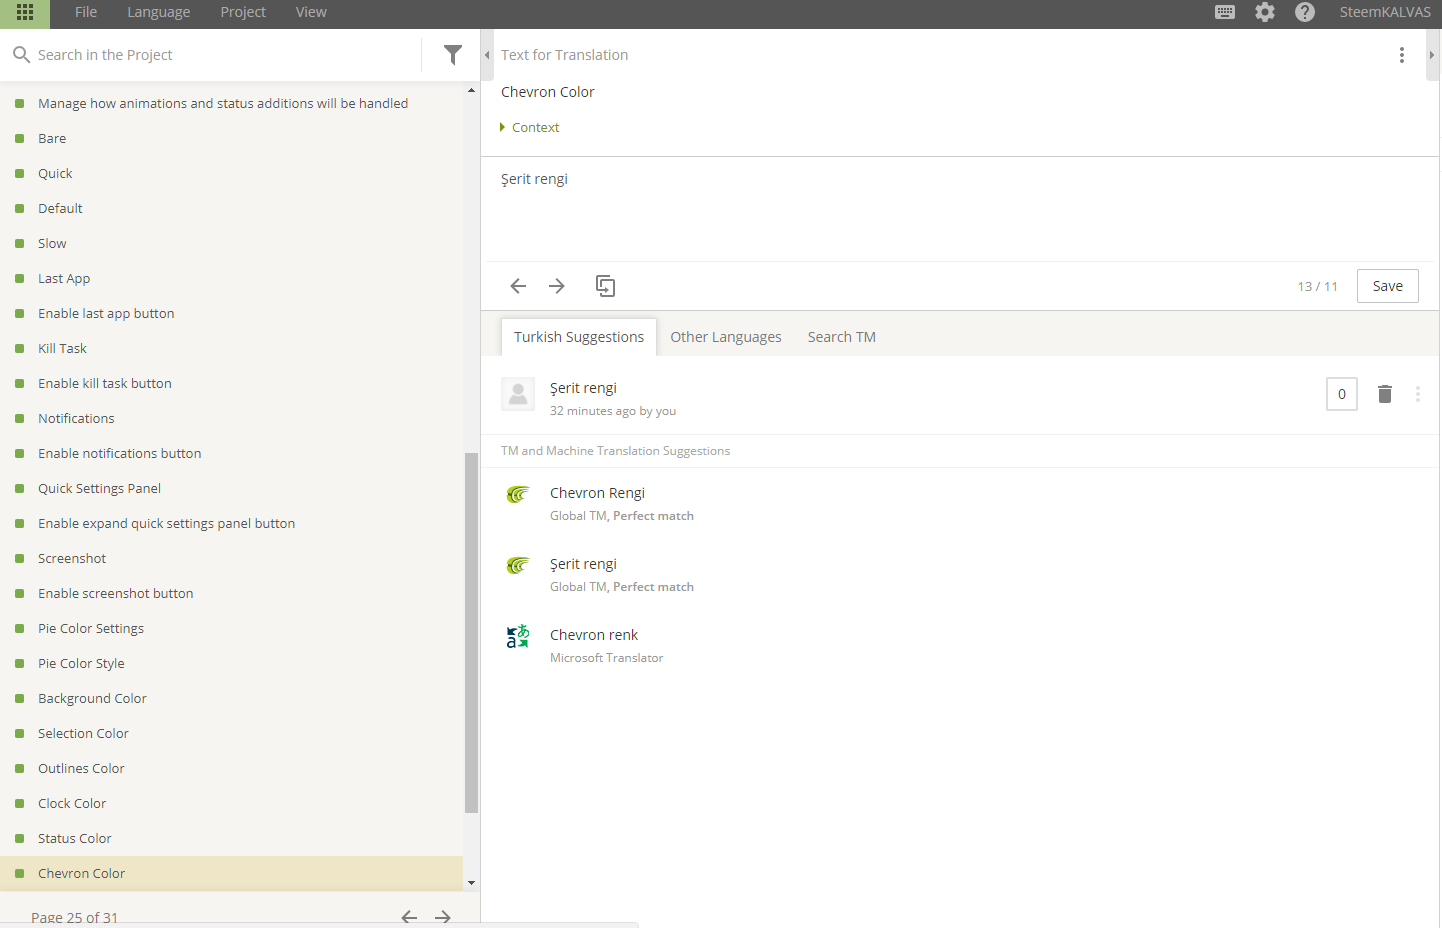Viewport: 1442px width, 928px height.
Task: Click scroll down arrow in string list
Action: (x=471, y=883)
